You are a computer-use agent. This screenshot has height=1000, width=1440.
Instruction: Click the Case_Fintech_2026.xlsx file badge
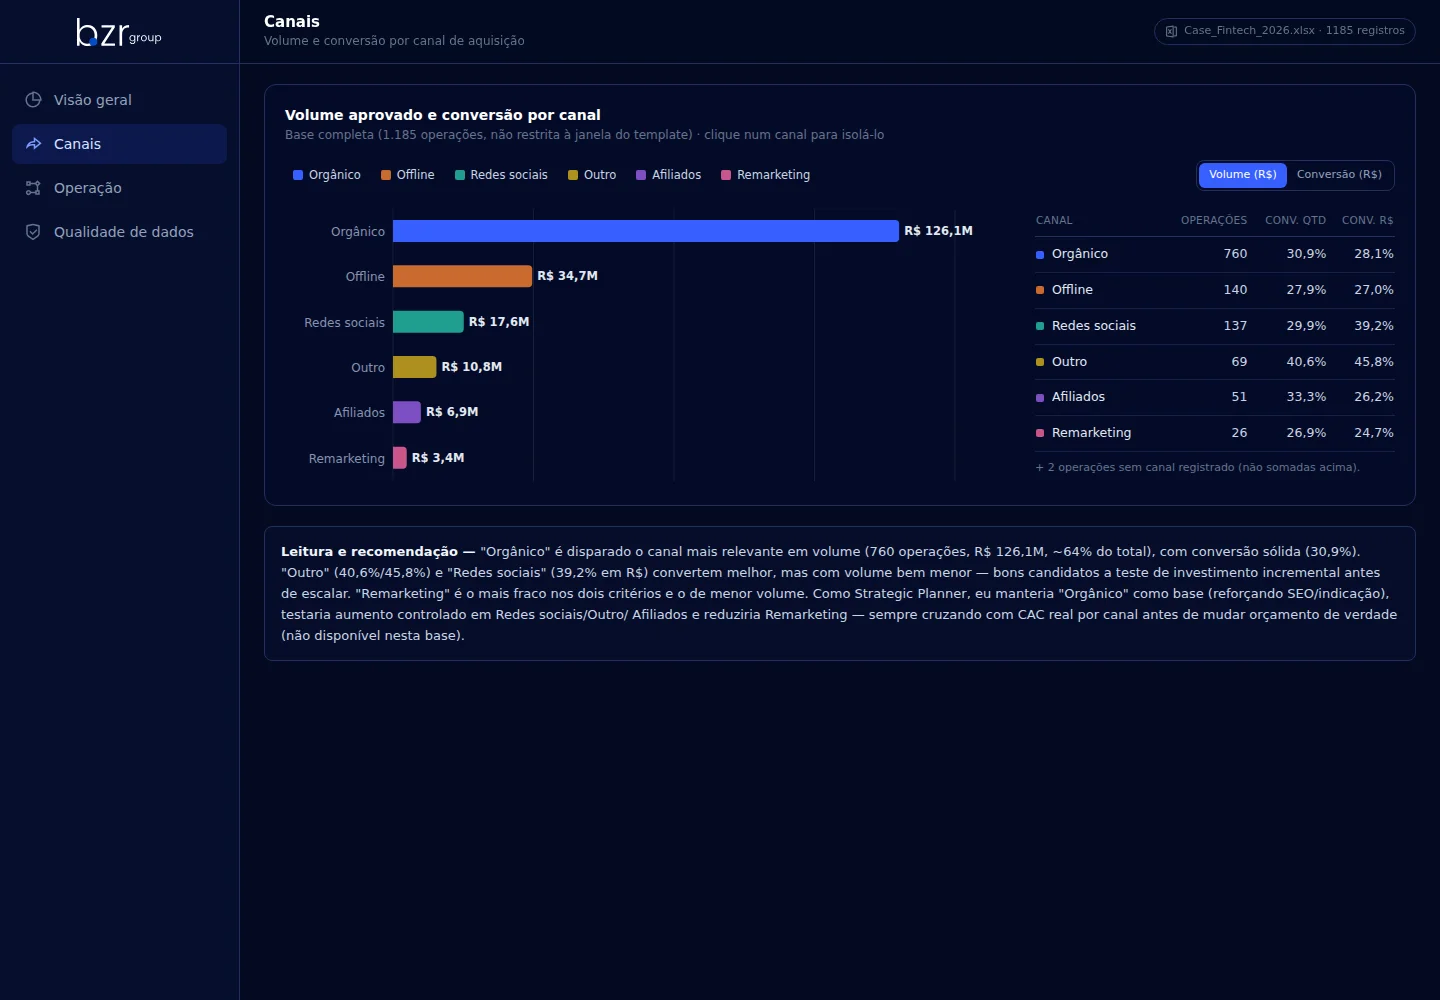point(1285,31)
